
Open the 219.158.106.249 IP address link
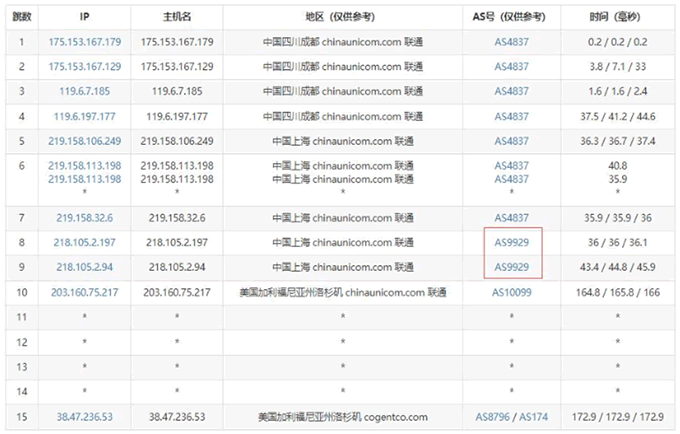click(85, 141)
